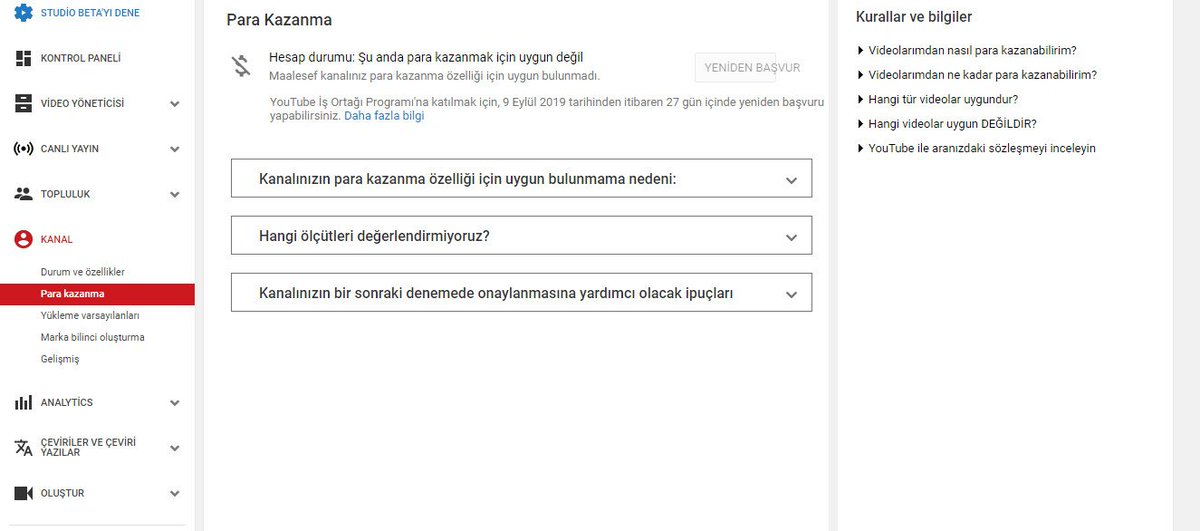The width and height of the screenshot is (1200, 531).
Task: Click the Analytics bar chart icon
Action: pyautogui.click(x=23, y=402)
